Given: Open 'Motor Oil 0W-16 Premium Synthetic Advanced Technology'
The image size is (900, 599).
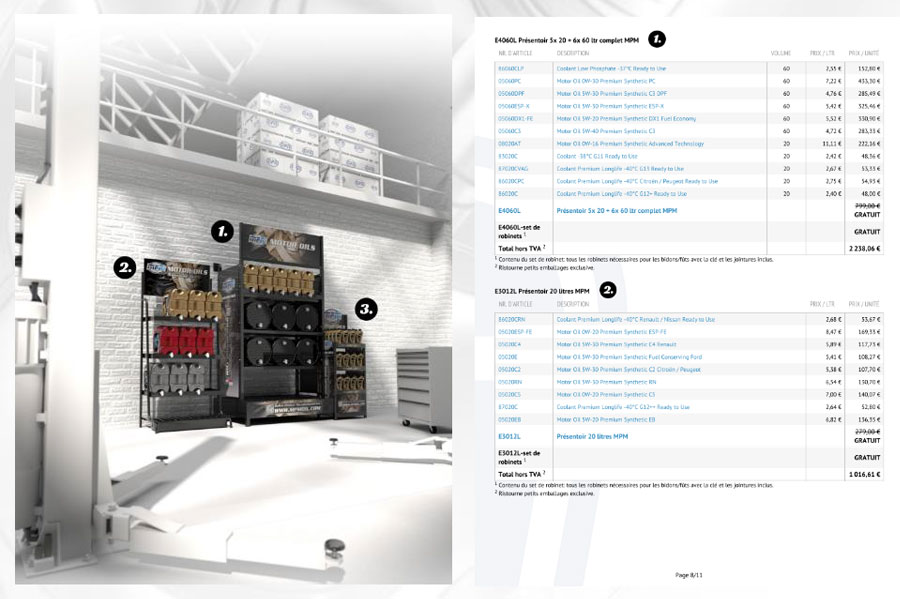Looking at the screenshot, I should point(630,144).
